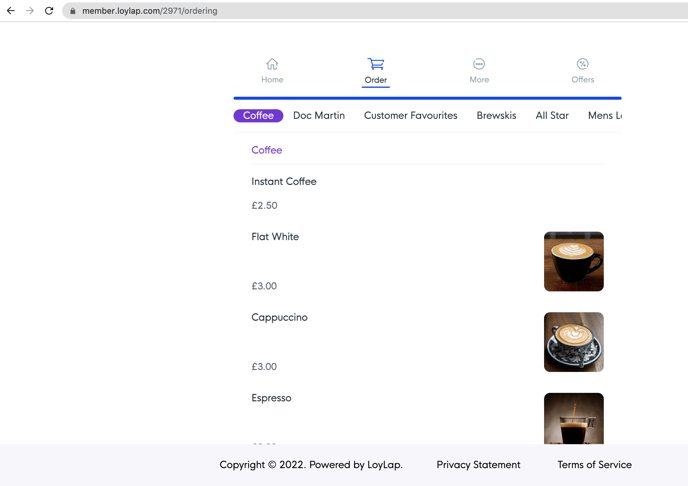Click the browser forward arrow
The height and width of the screenshot is (486, 688).
tap(30, 11)
